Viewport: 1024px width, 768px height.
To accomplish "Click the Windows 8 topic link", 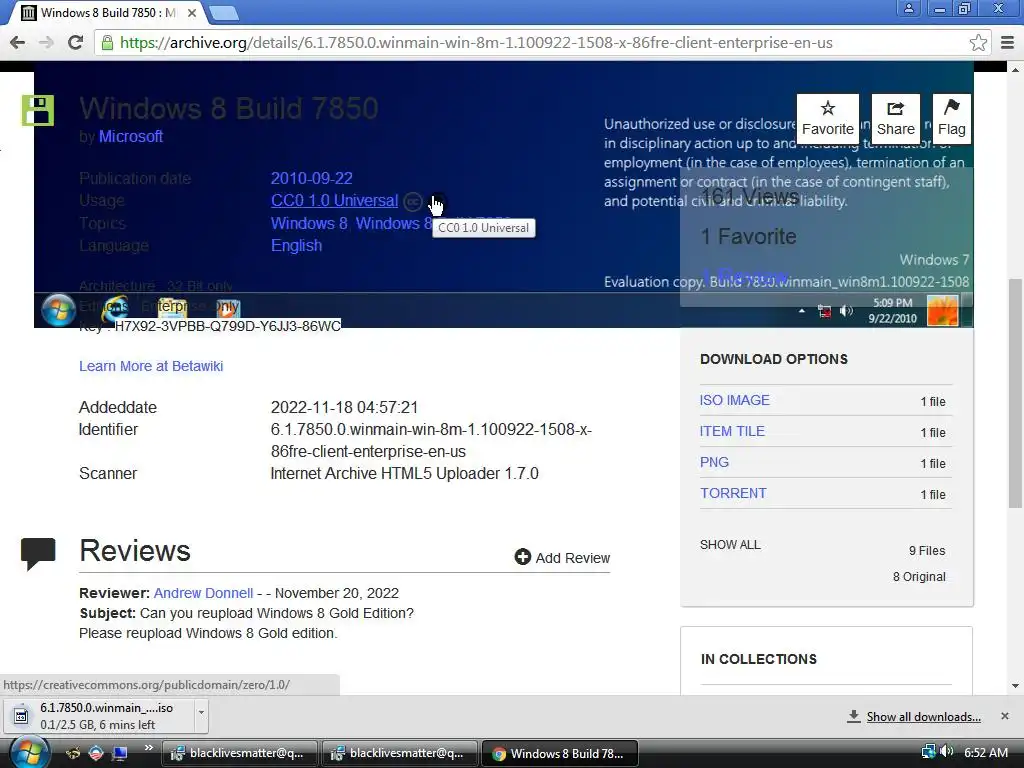I will pos(309,223).
